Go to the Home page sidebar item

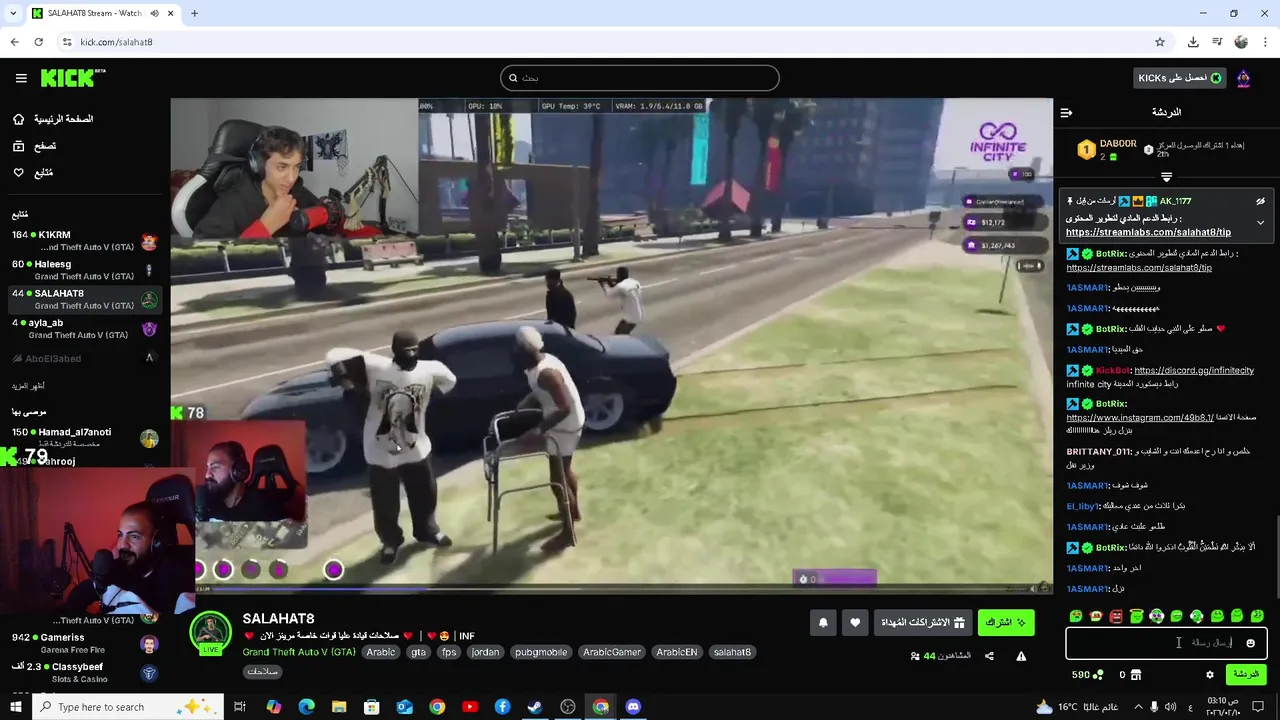tap(54, 119)
